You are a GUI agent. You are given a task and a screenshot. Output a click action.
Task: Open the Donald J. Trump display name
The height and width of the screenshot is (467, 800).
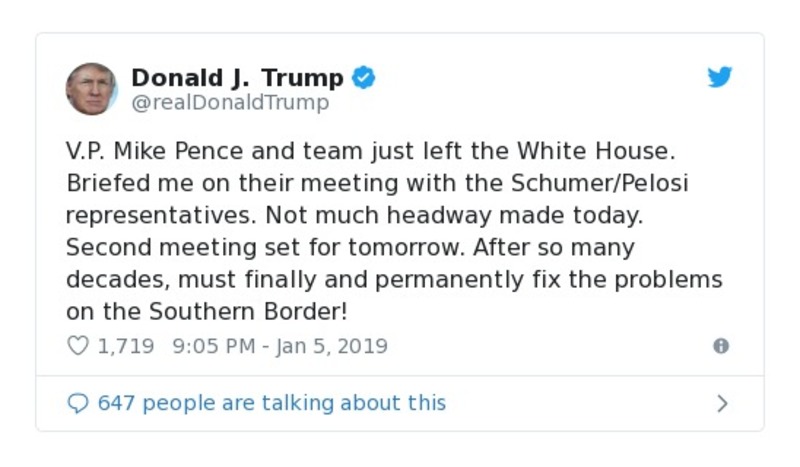(237, 78)
